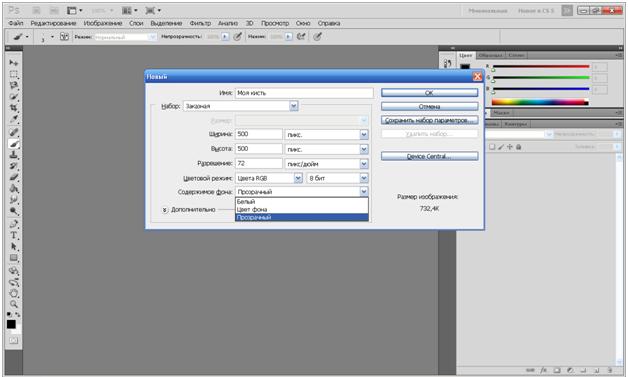Select the Eyedropper tool
Image resolution: width=628 pixels, height=377 pixels.
click(x=14, y=119)
